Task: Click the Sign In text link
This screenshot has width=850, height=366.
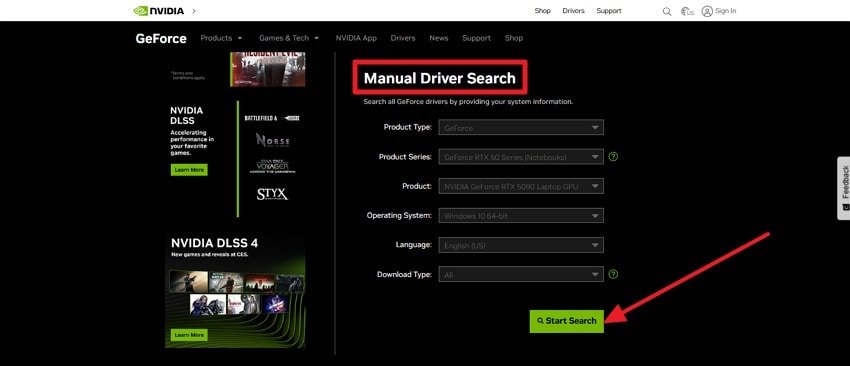Action: (x=726, y=11)
